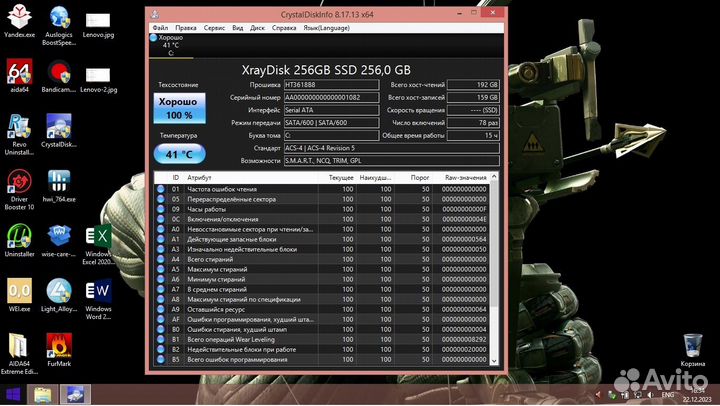The width and height of the screenshot is (720, 406).
Task: Open Windows Excel desktop shortcut
Action: 98,244
